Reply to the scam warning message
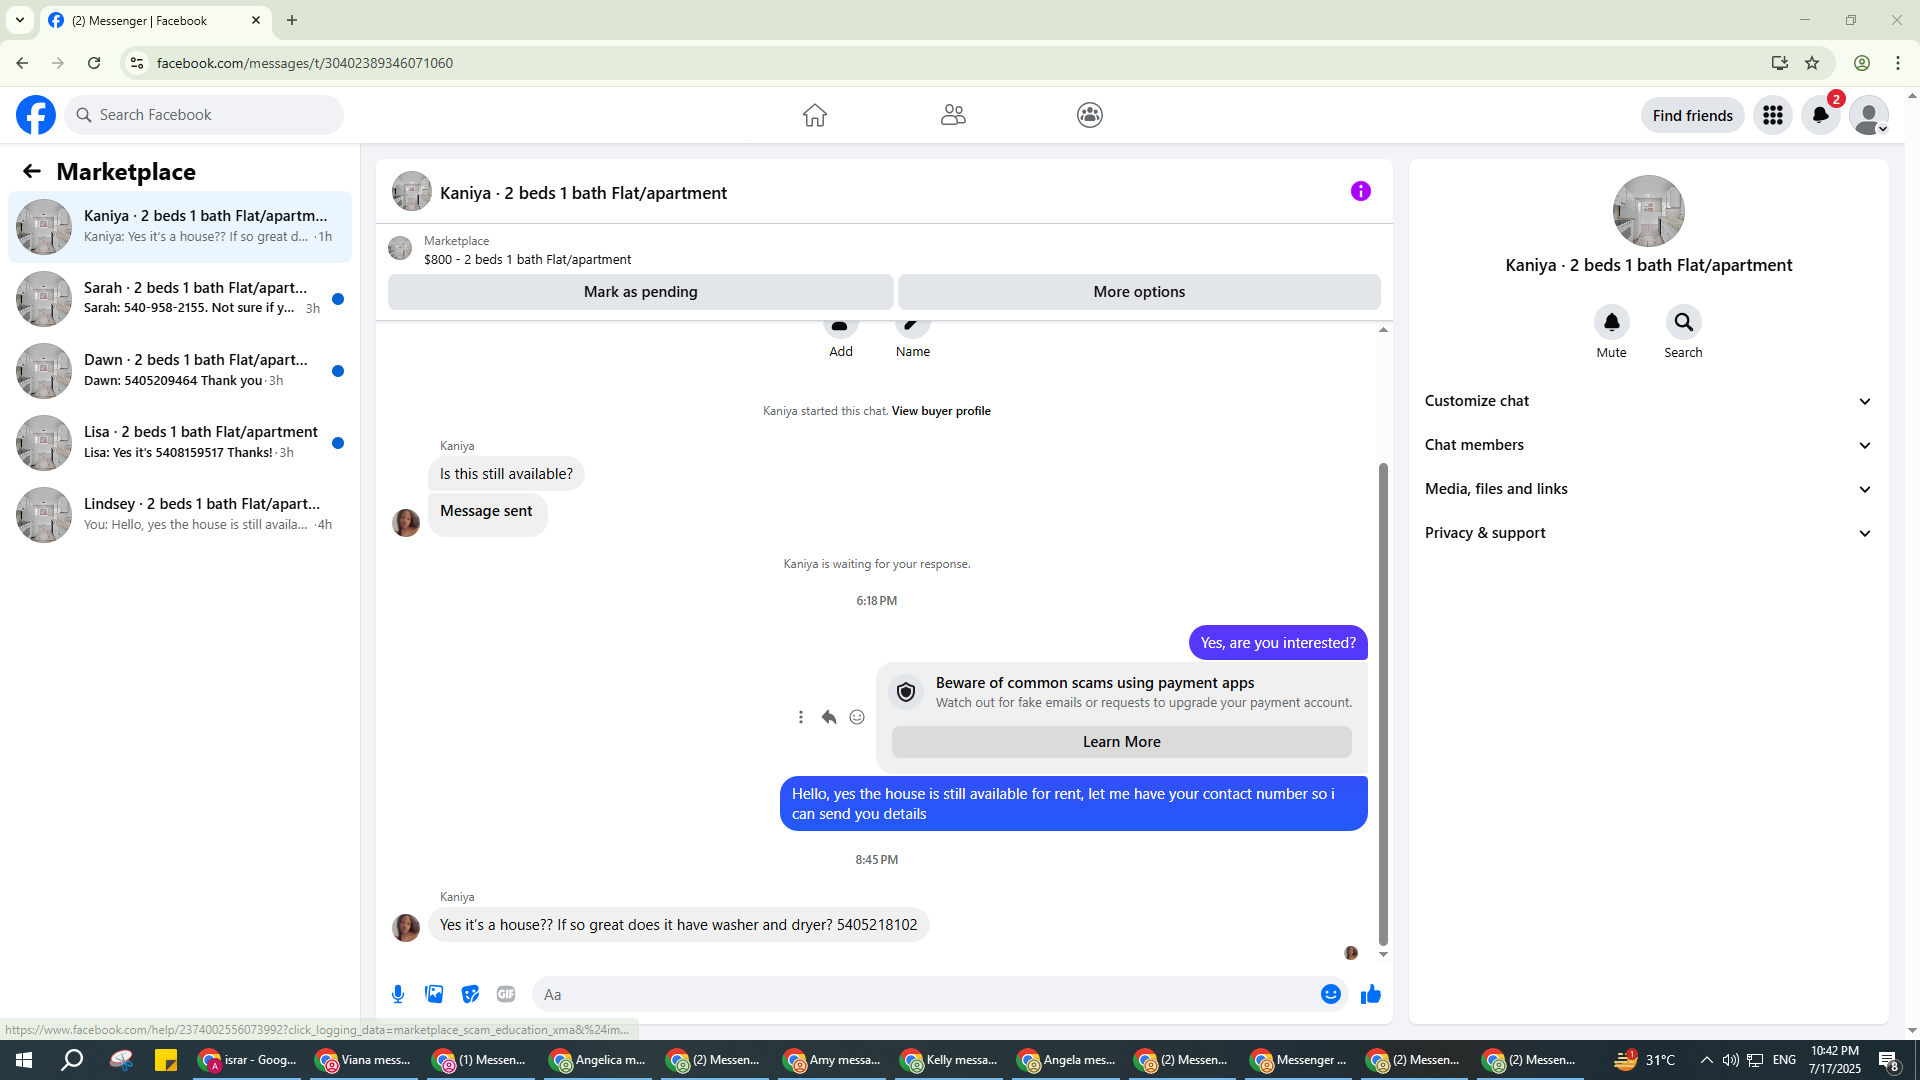 tap(829, 717)
